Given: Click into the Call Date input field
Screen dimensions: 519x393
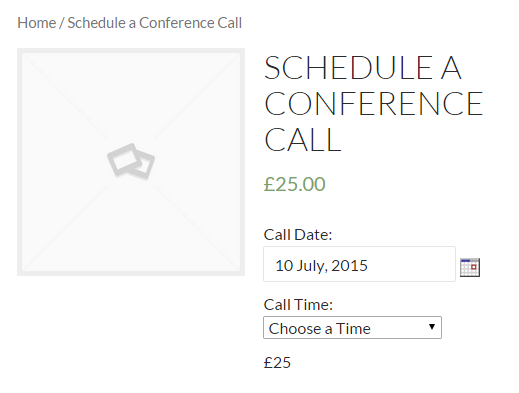Looking at the screenshot, I should coord(359,264).
